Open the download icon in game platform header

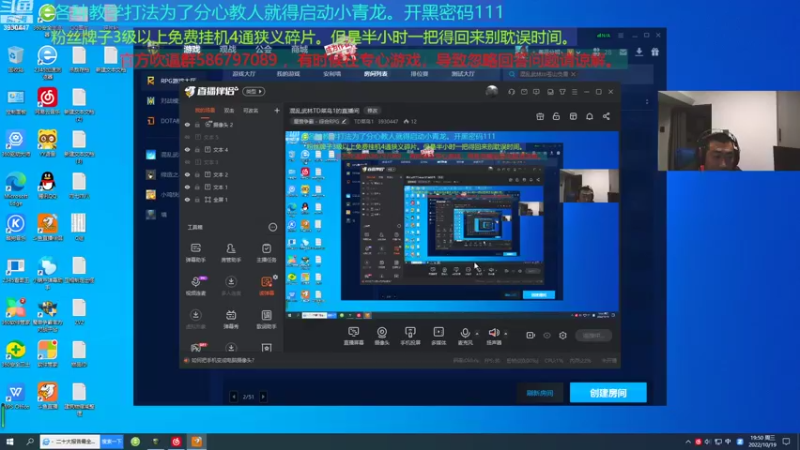click(639, 52)
